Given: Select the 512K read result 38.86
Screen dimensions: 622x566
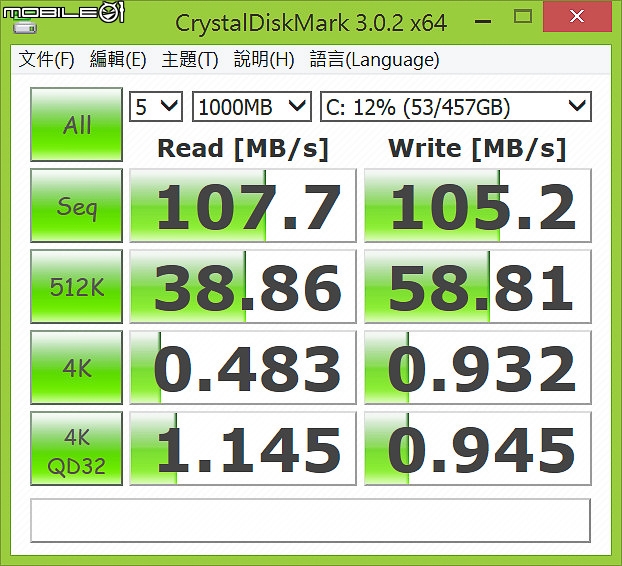Looking at the screenshot, I should pyautogui.click(x=243, y=286).
